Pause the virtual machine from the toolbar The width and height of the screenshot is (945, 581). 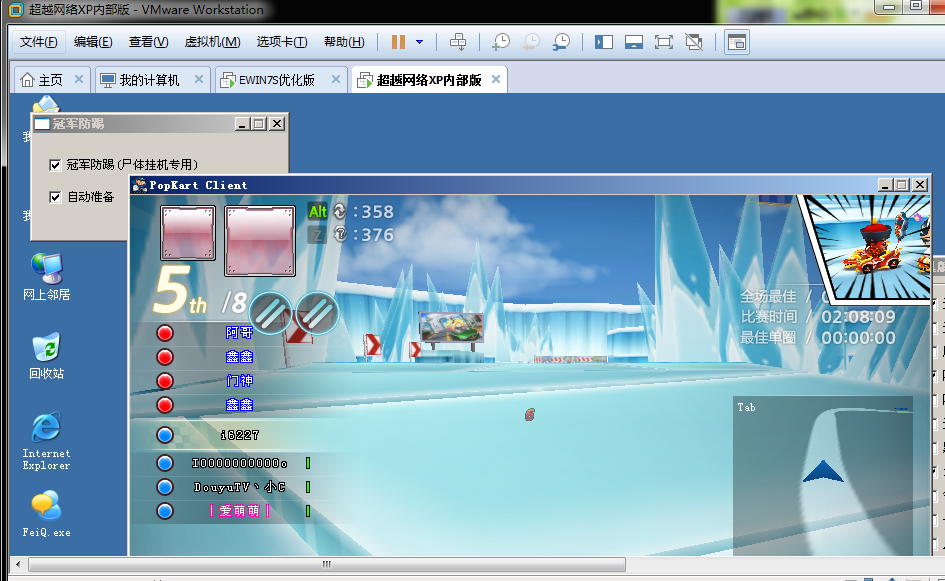[x=398, y=42]
